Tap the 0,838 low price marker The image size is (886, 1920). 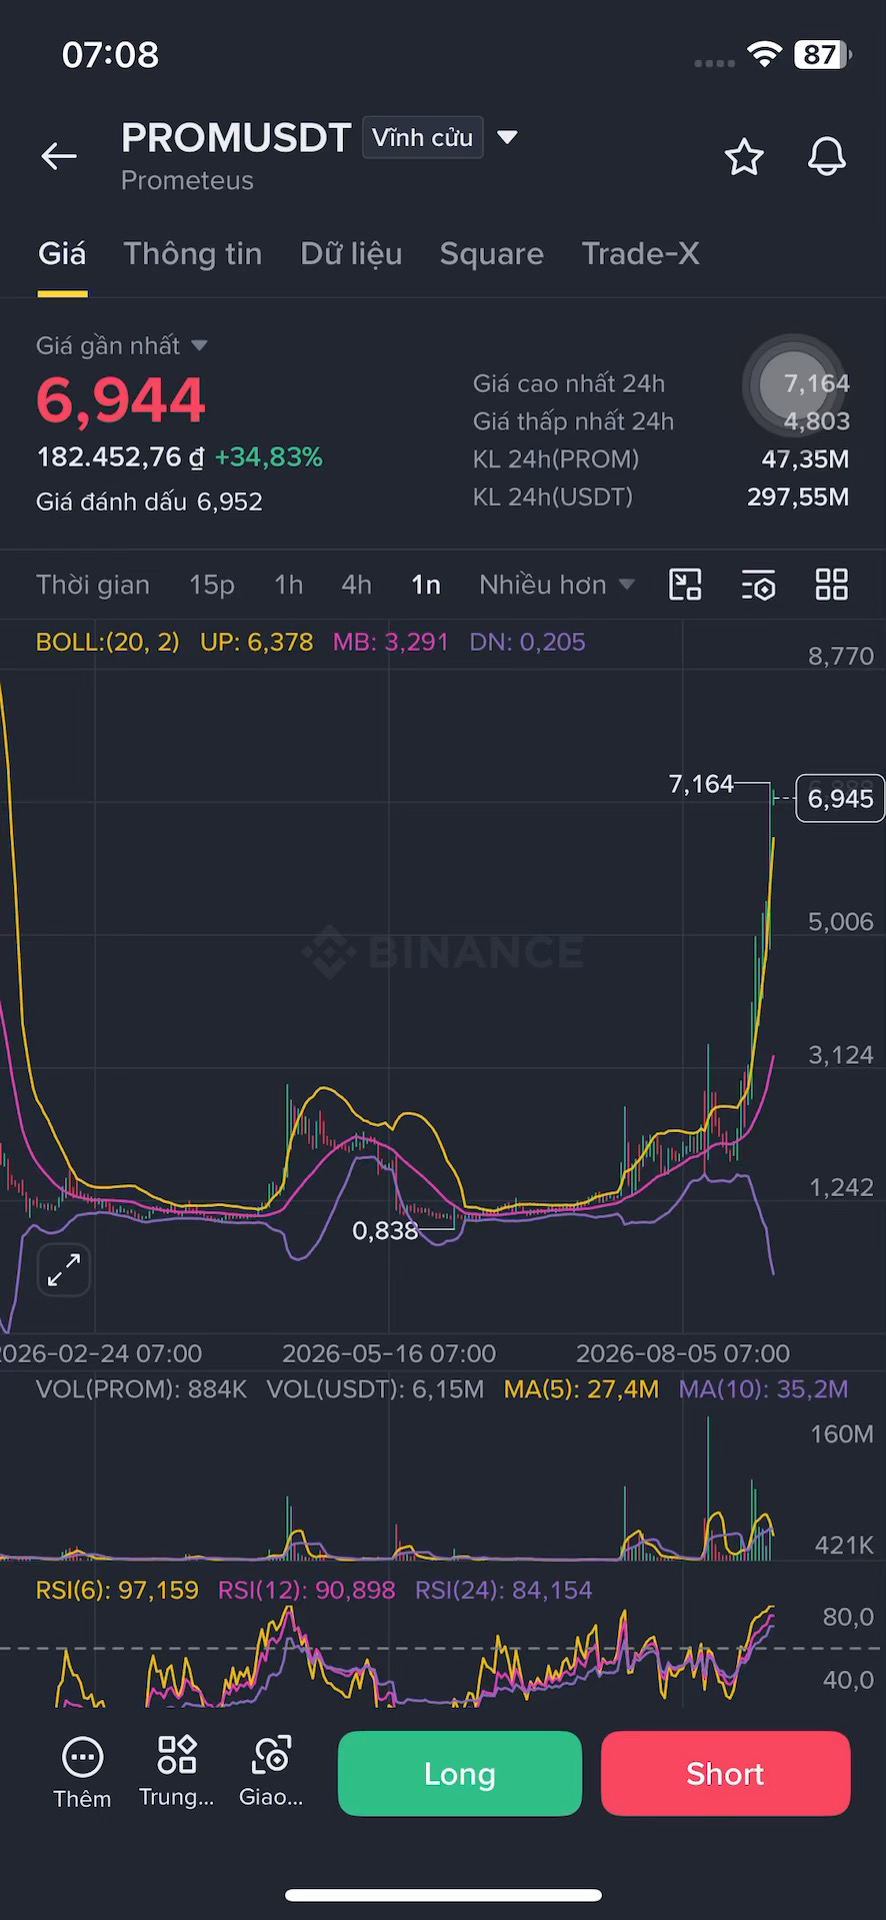coord(385,1231)
